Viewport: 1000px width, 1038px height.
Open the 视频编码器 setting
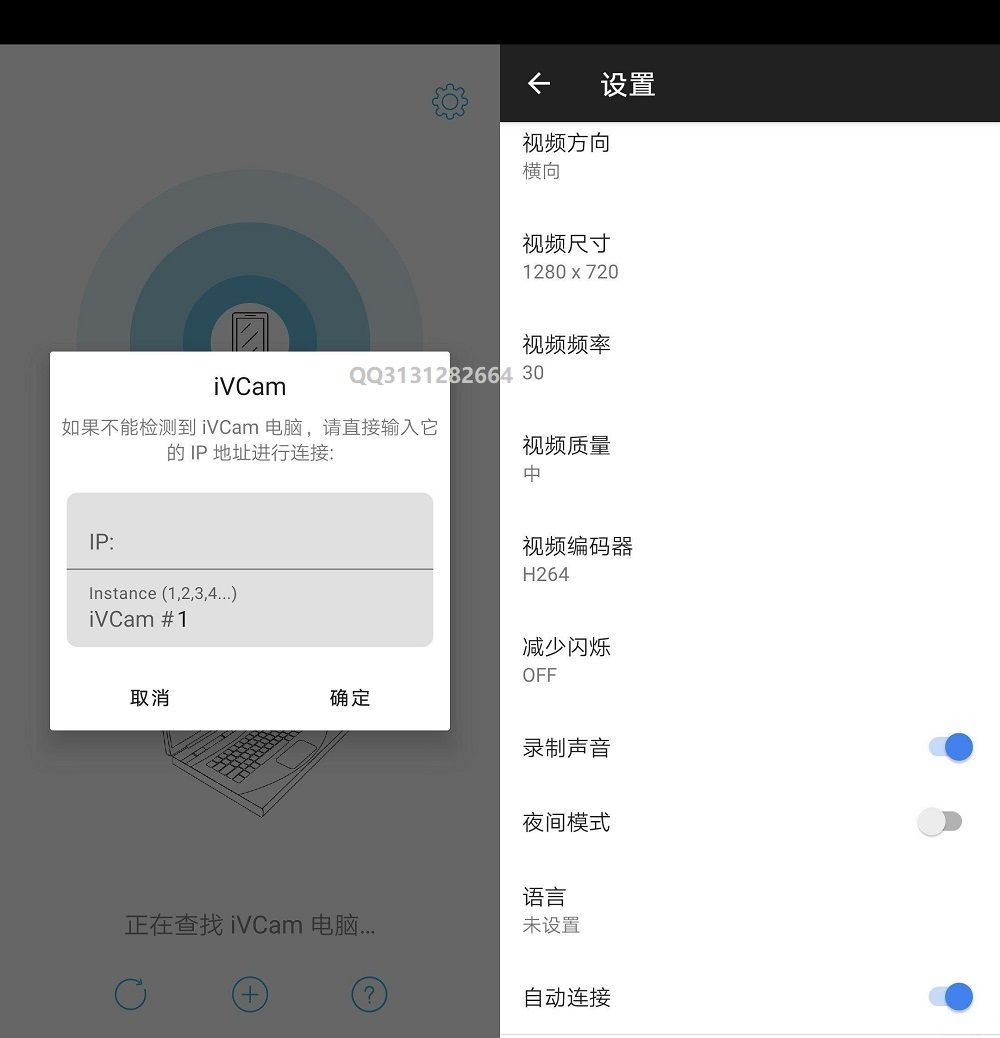tap(750, 559)
